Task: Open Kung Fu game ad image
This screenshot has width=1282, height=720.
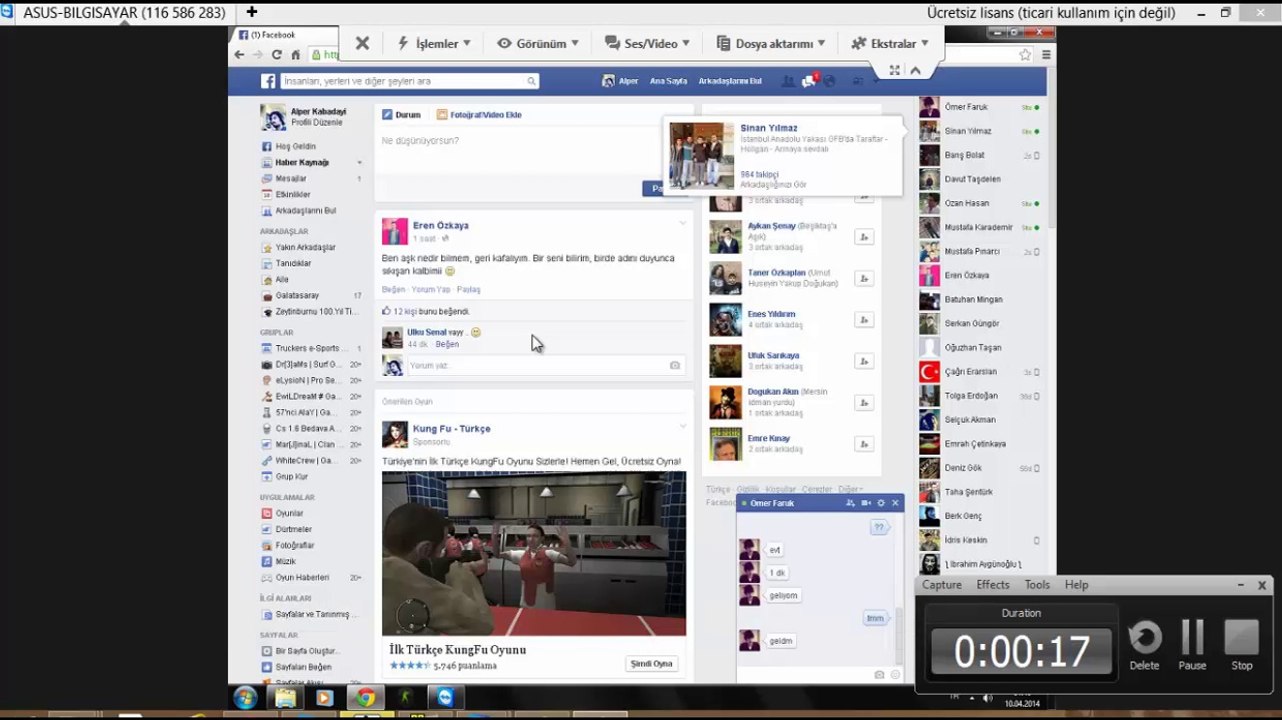Action: pos(534,553)
